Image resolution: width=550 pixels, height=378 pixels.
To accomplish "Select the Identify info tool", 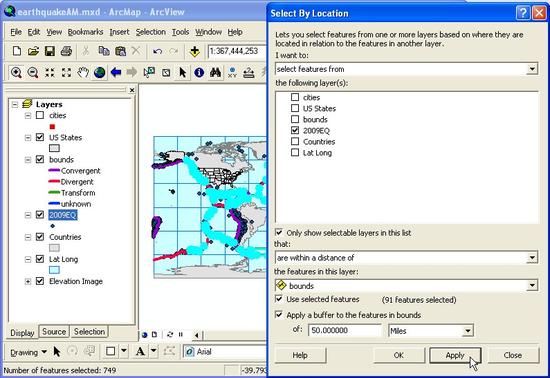I will pyautogui.click(x=199, y=73).
